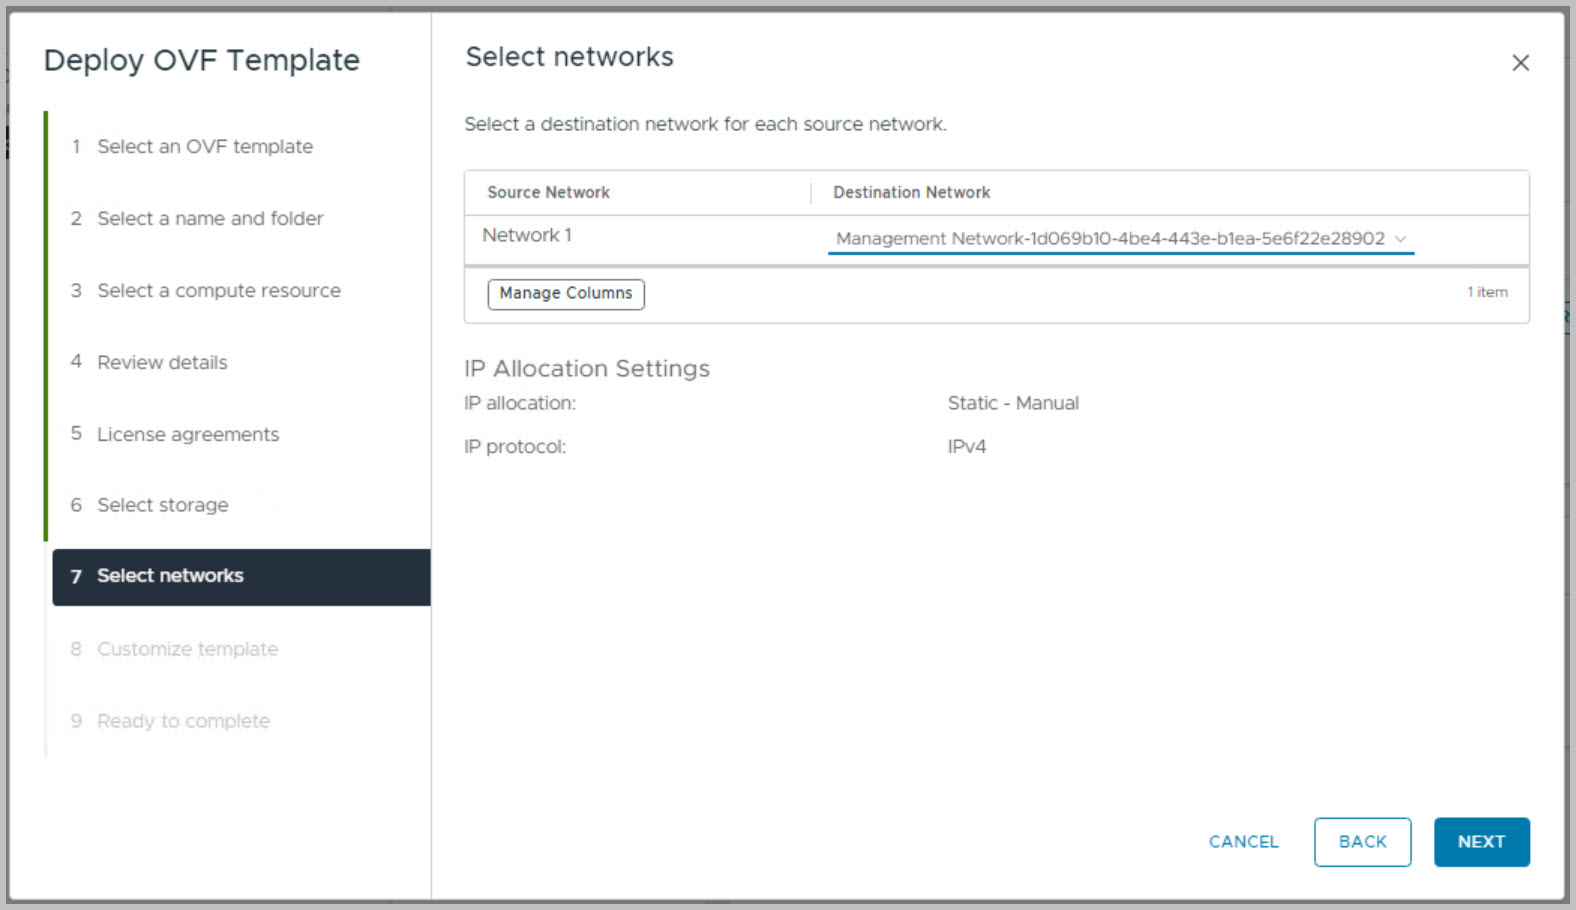Image resolution: width=1576 pixels, height=910 pixels.
Task: Switch to step 6 Select storage
Action: pyautogui.click(x=162, y=506)
